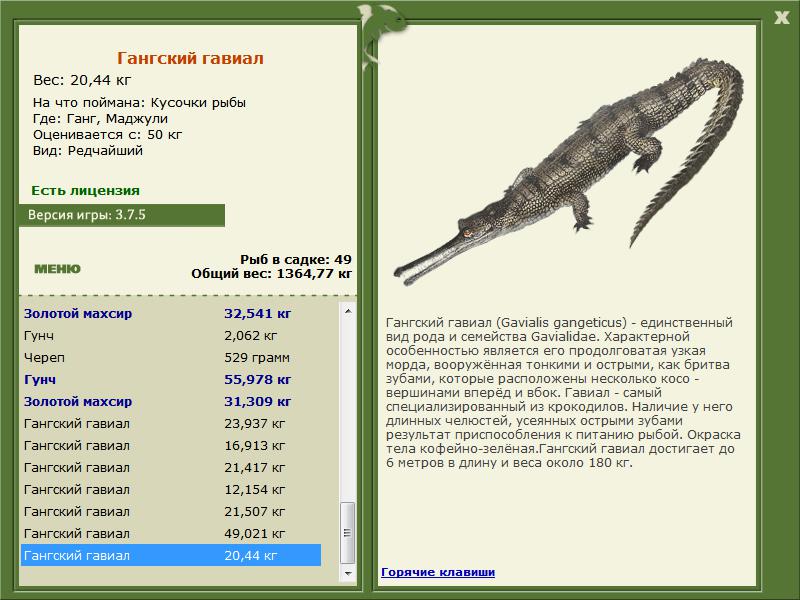Click the Гангский гавиал title heading
The height and width of the screenshot is (600, 800).
(190, 58)
